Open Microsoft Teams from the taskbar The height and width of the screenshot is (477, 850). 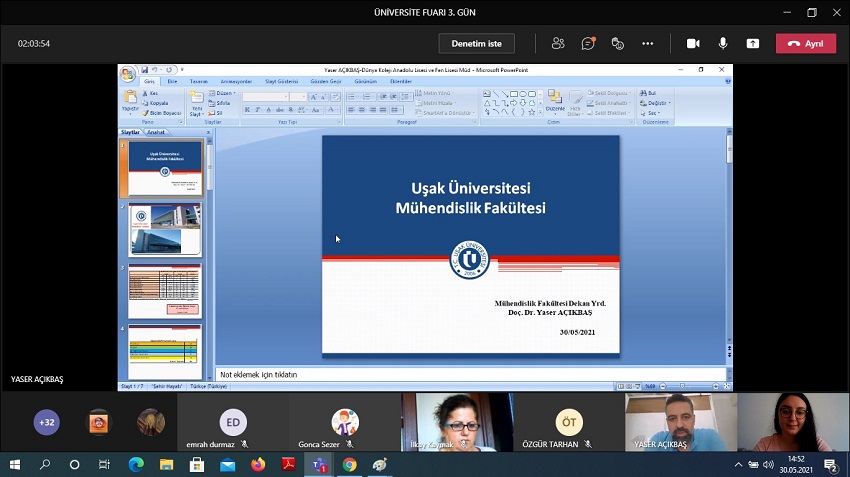(318, 465)
